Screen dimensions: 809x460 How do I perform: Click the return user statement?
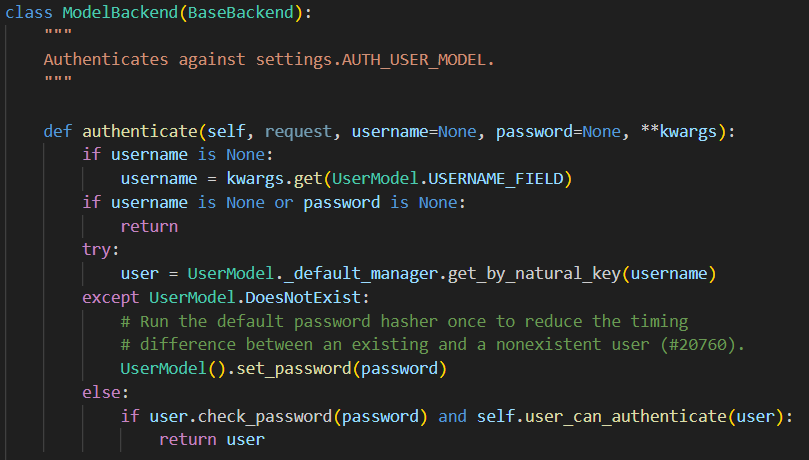(211, 440)
